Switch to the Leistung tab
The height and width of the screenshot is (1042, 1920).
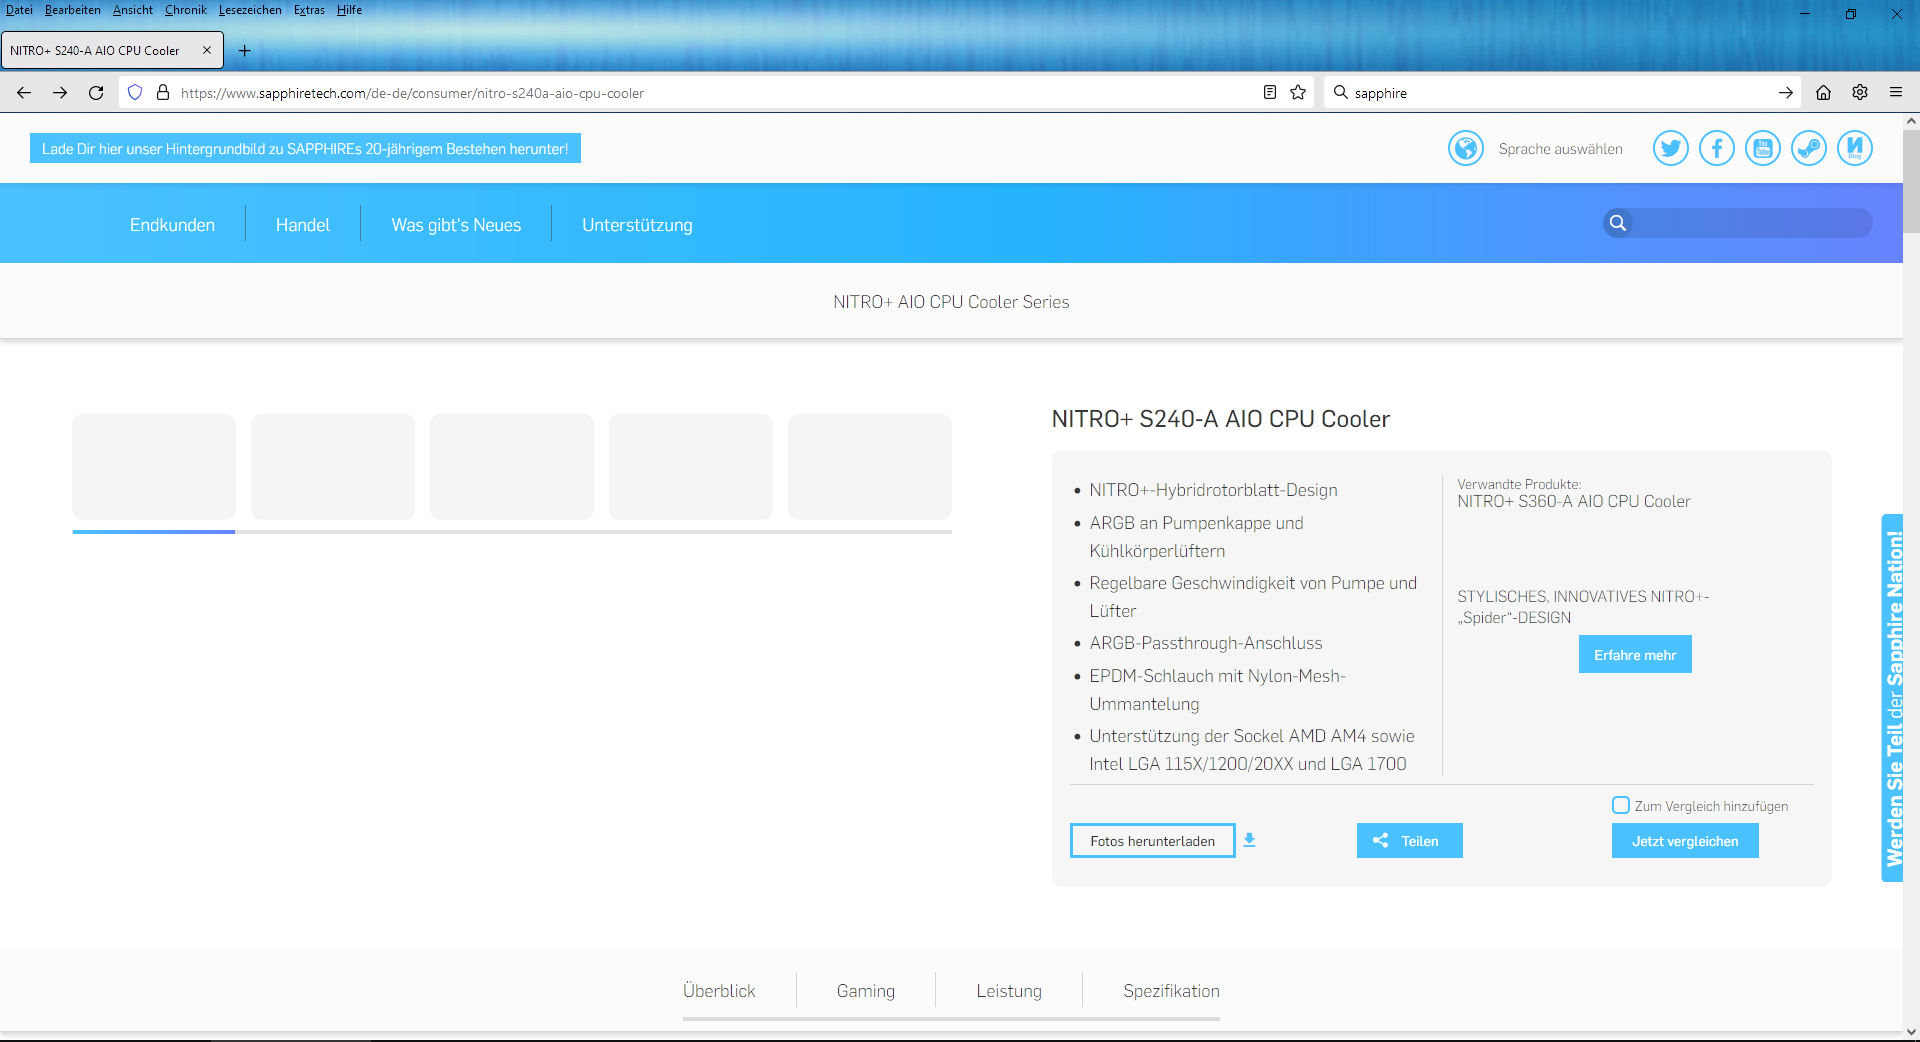coord(1009,991)
